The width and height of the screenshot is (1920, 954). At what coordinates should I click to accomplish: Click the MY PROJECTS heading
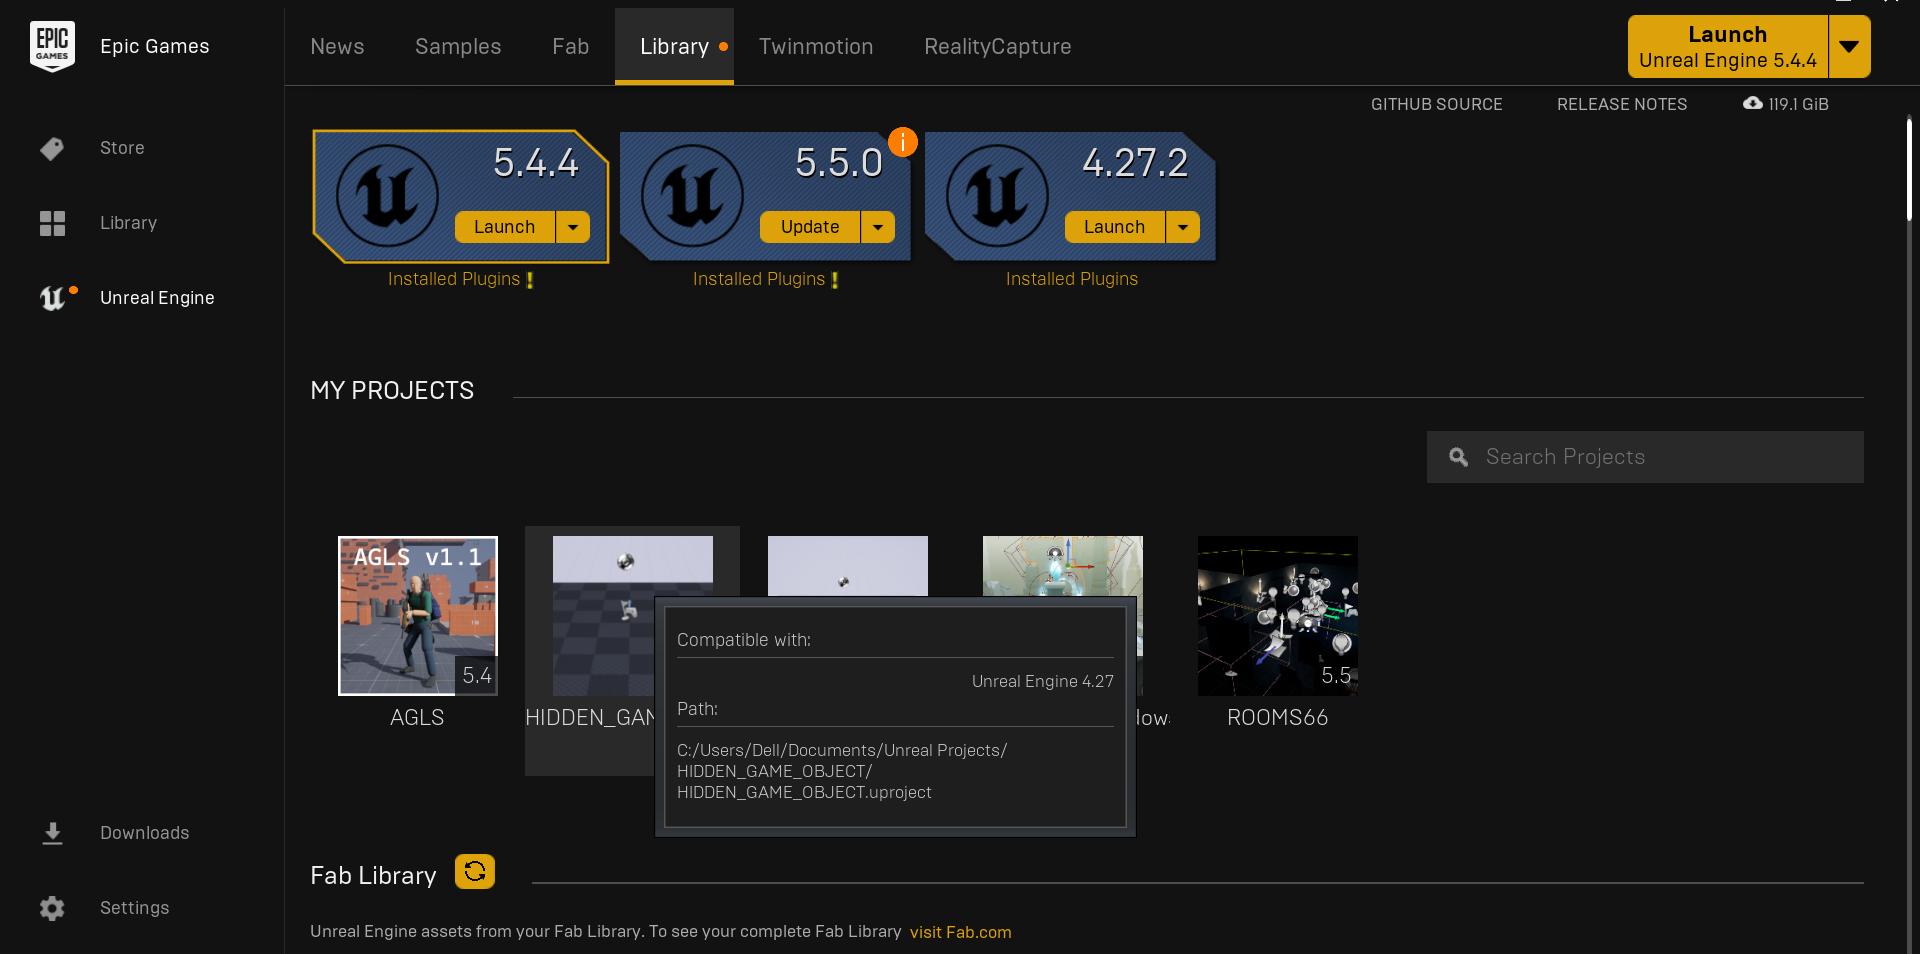point(392,390)
